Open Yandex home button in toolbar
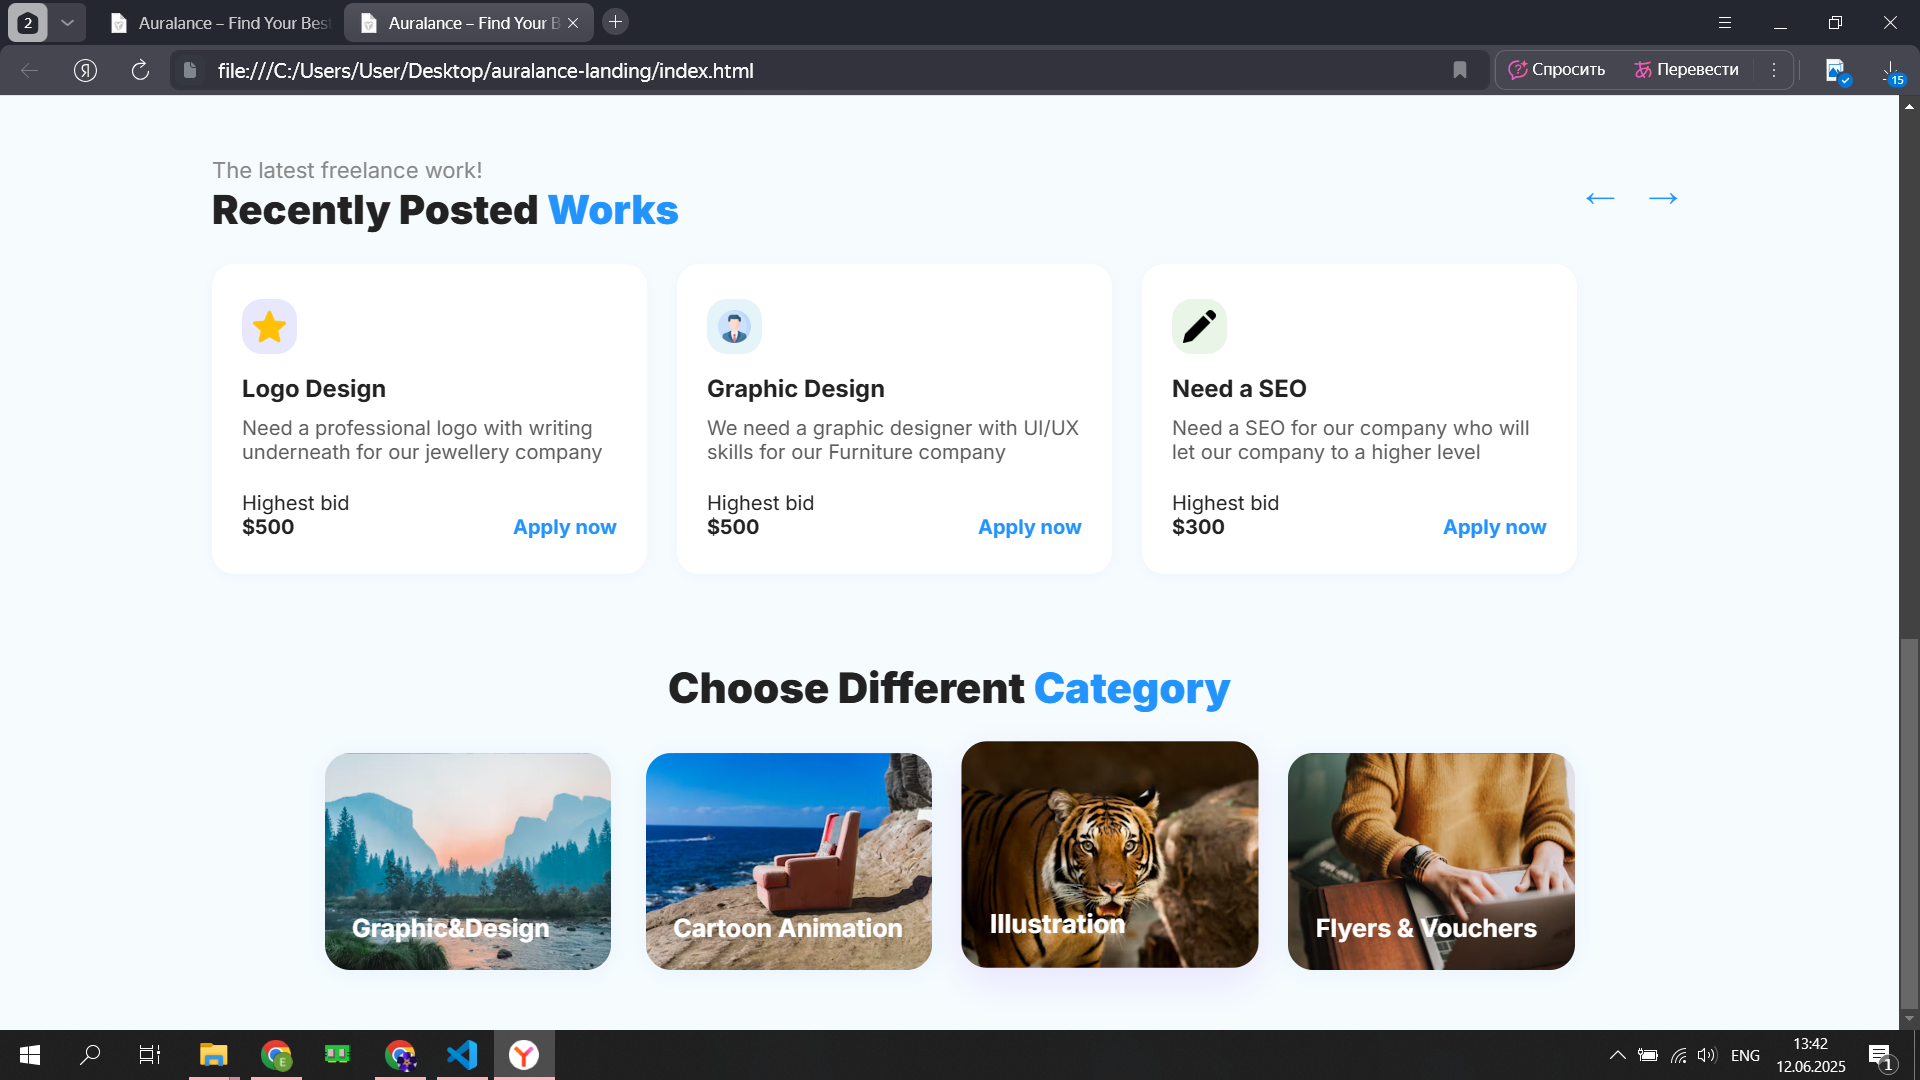 [x=85, y=70]
